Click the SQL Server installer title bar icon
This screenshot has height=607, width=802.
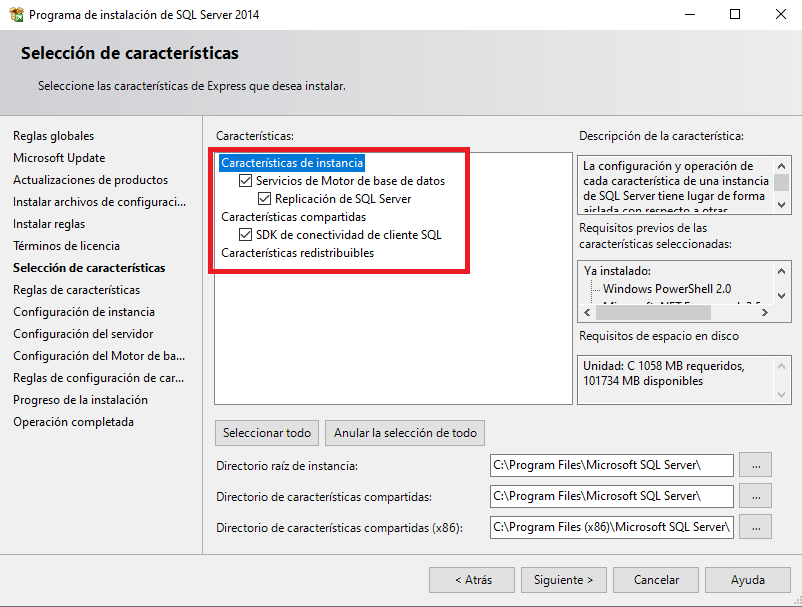click(x=16, y=14)
